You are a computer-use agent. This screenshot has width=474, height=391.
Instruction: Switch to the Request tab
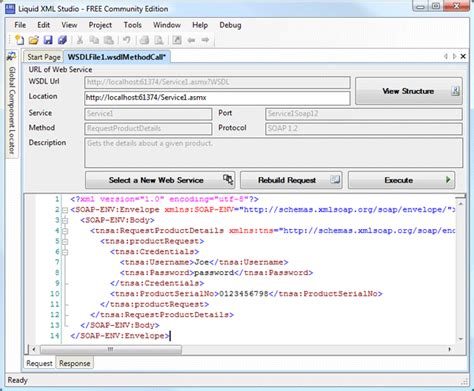pos(39,363)
